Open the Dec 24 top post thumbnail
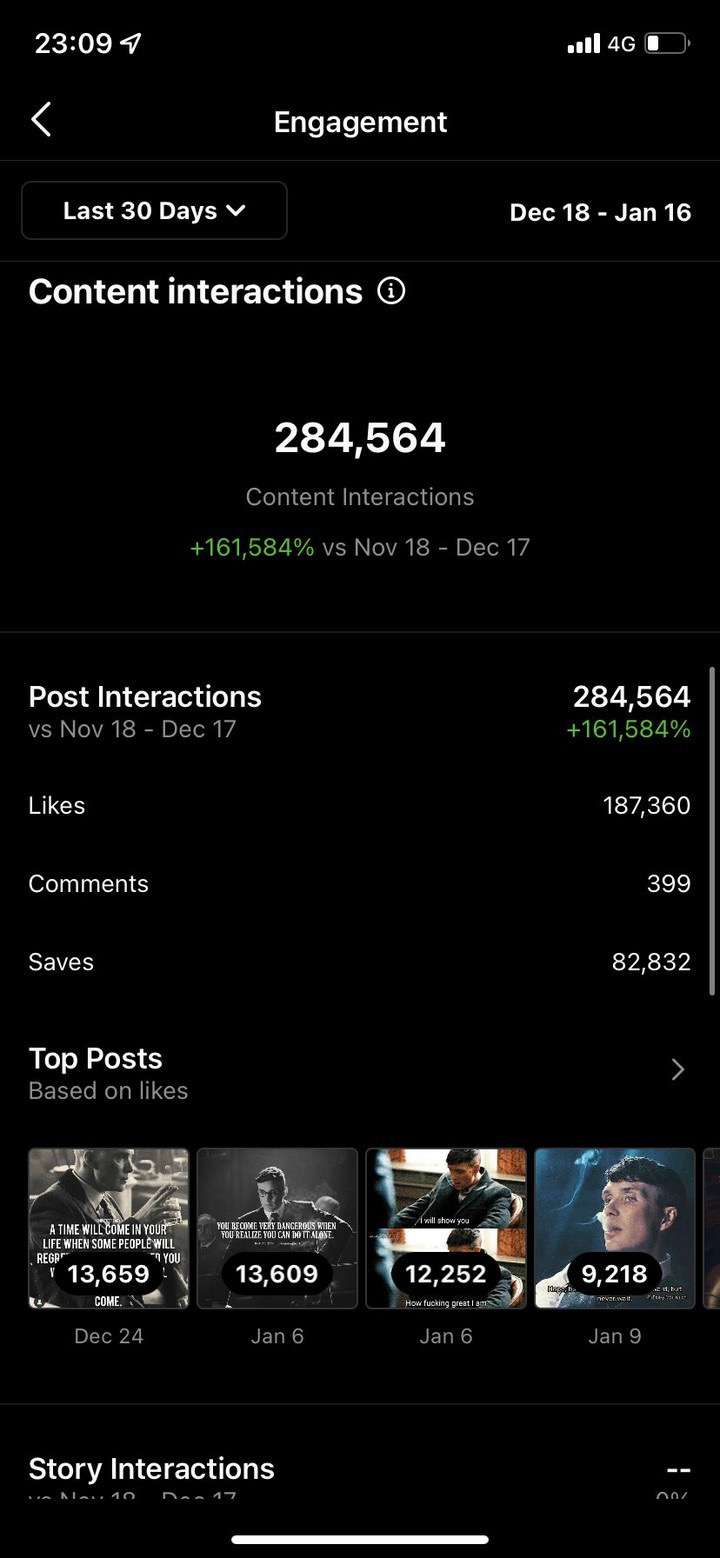 click(108, 1228)
